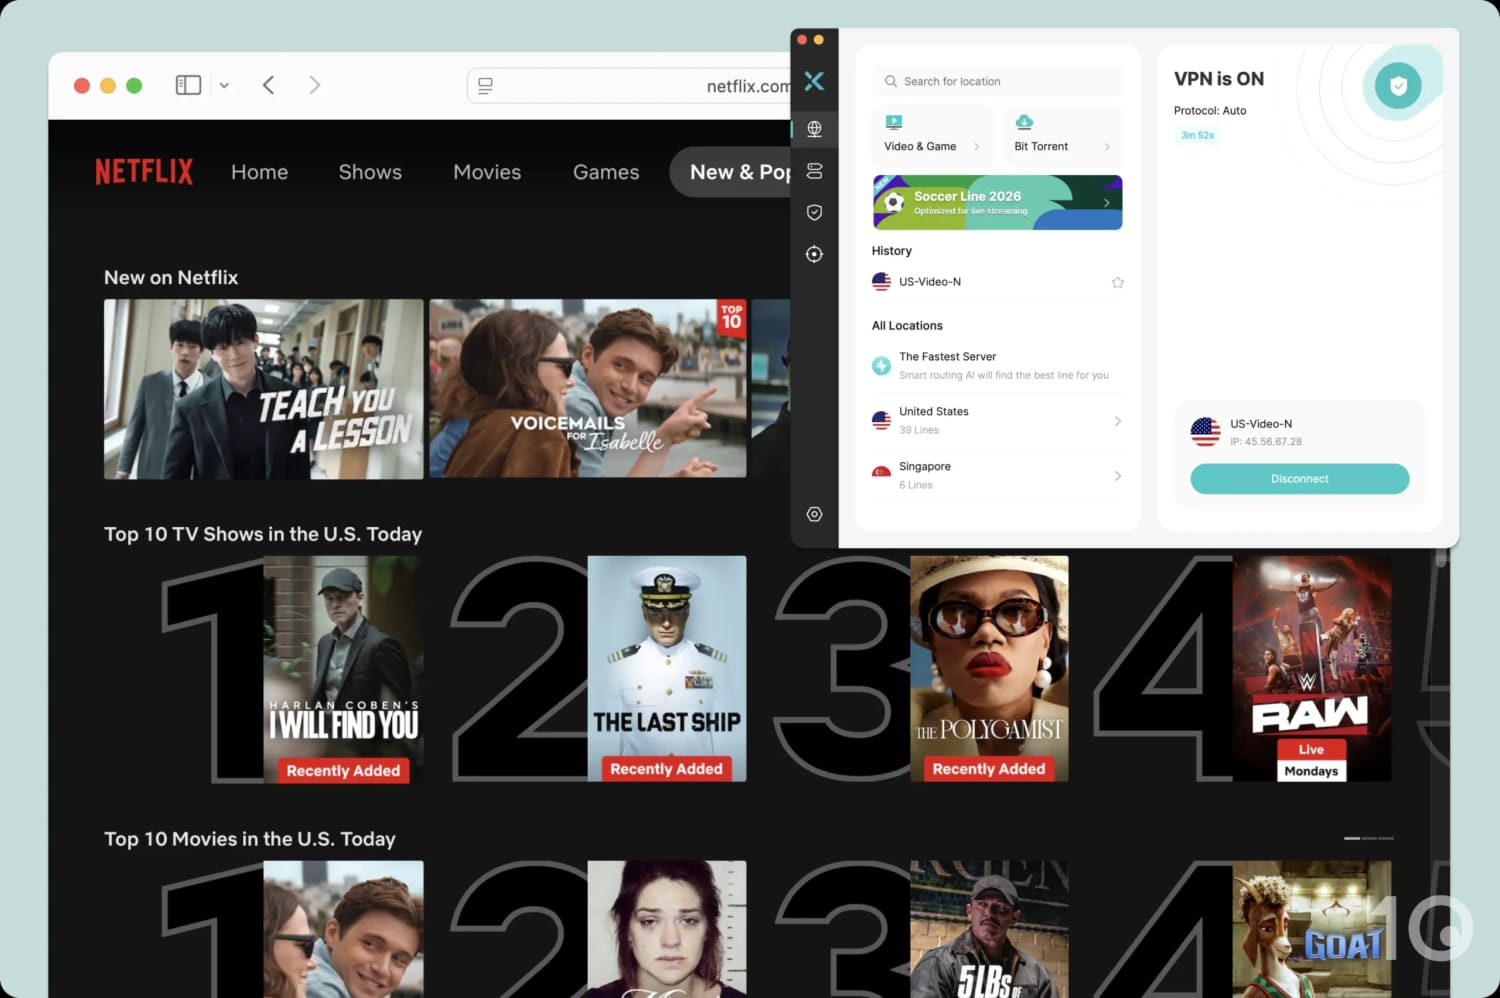Click the Top 10 Movies row page indicator
The width and height of the screenshot is (1500, 998).
point(1368,838)
